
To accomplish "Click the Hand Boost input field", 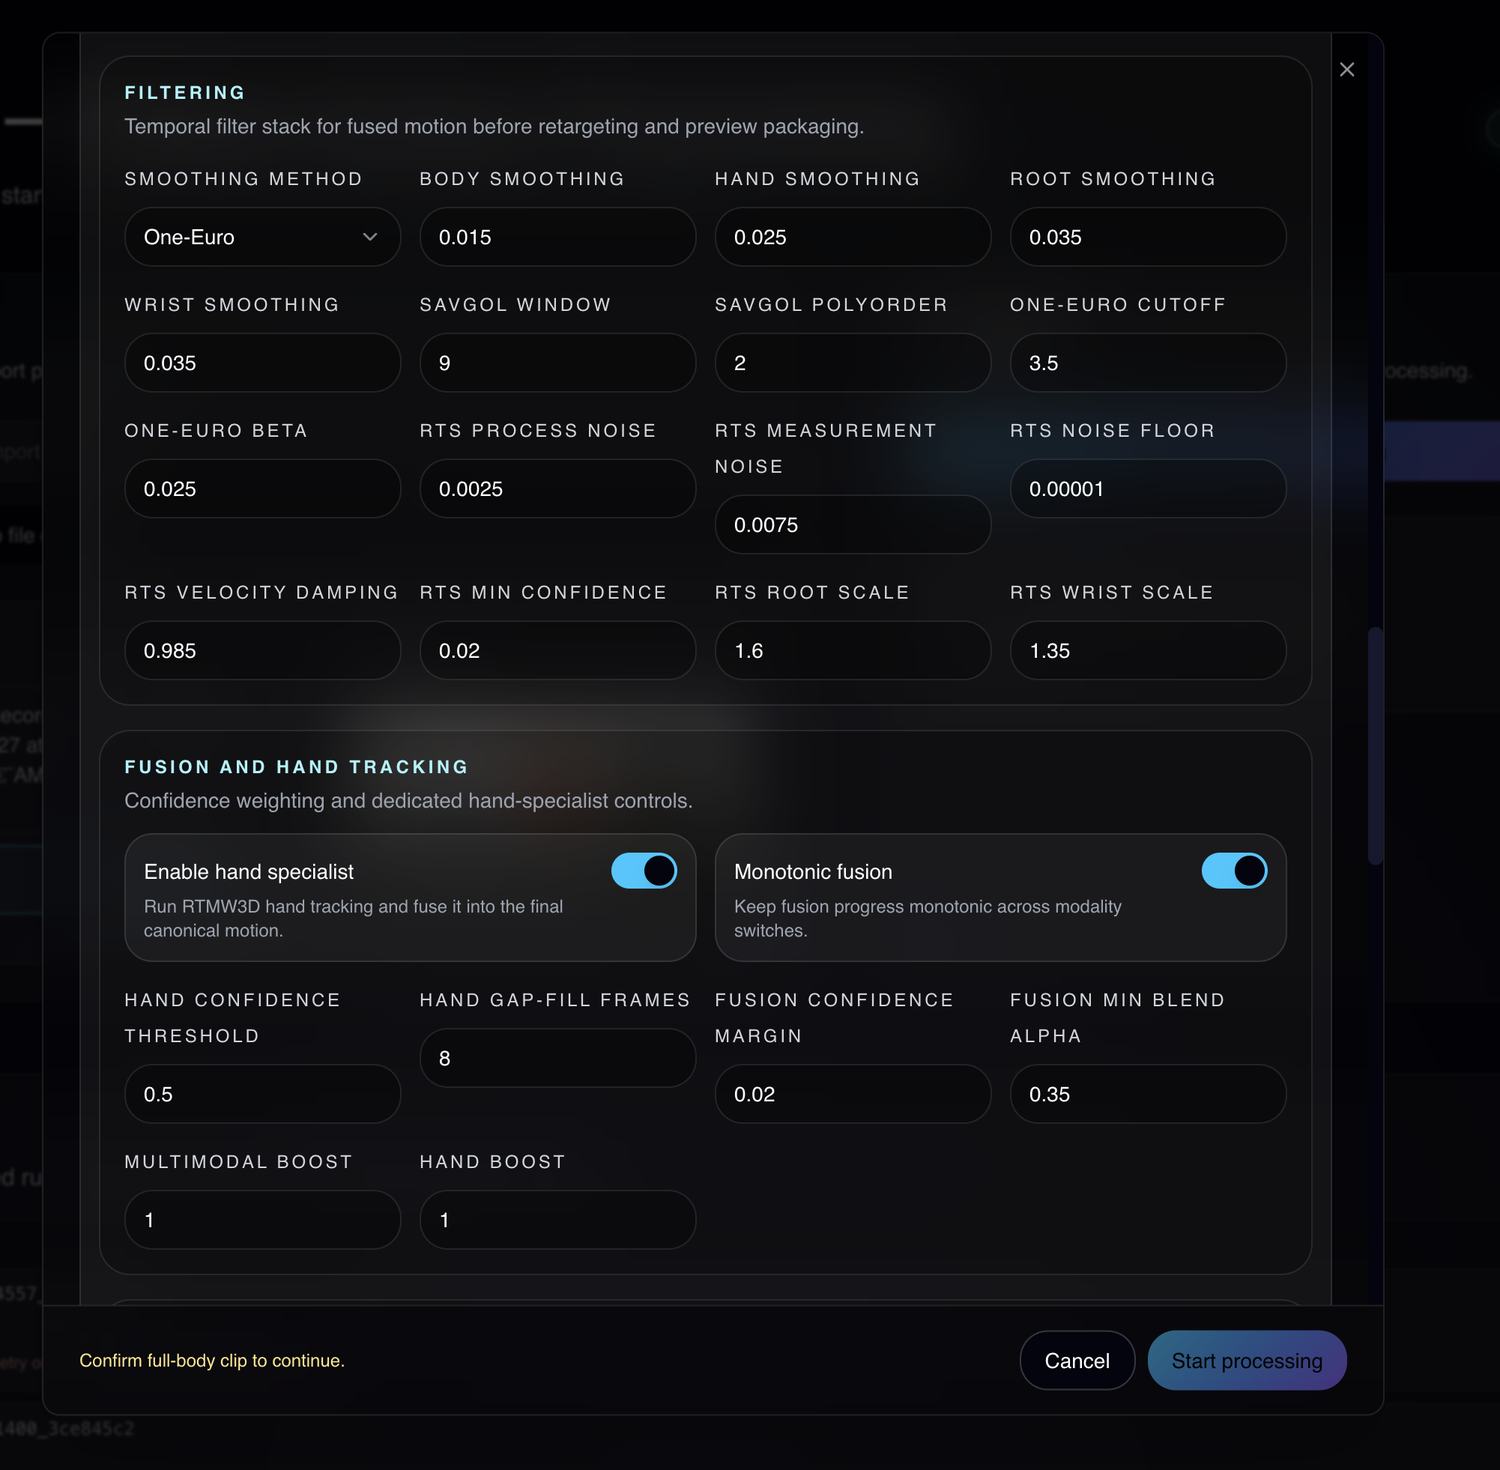I will [558, 1220].
